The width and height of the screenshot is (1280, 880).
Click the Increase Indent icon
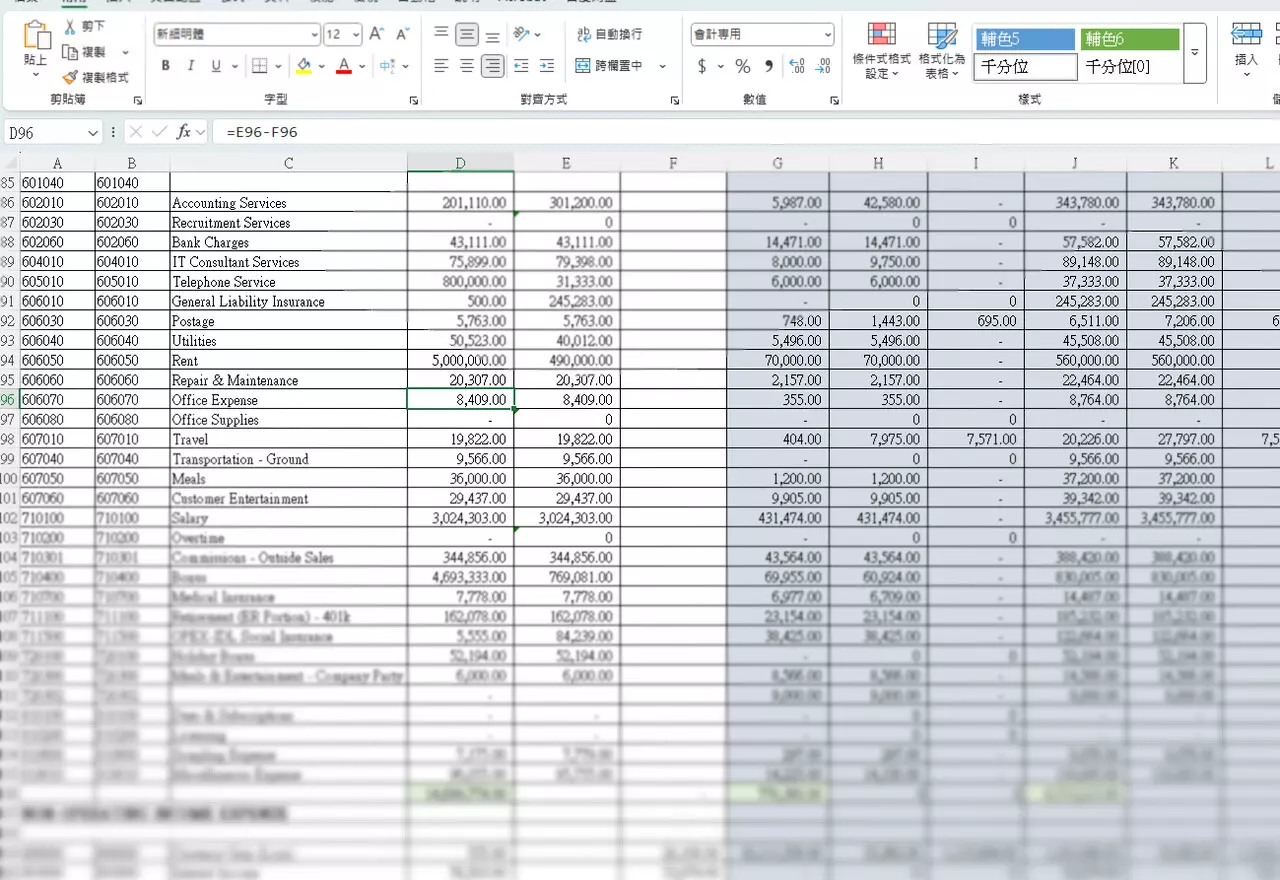point(546,66)
